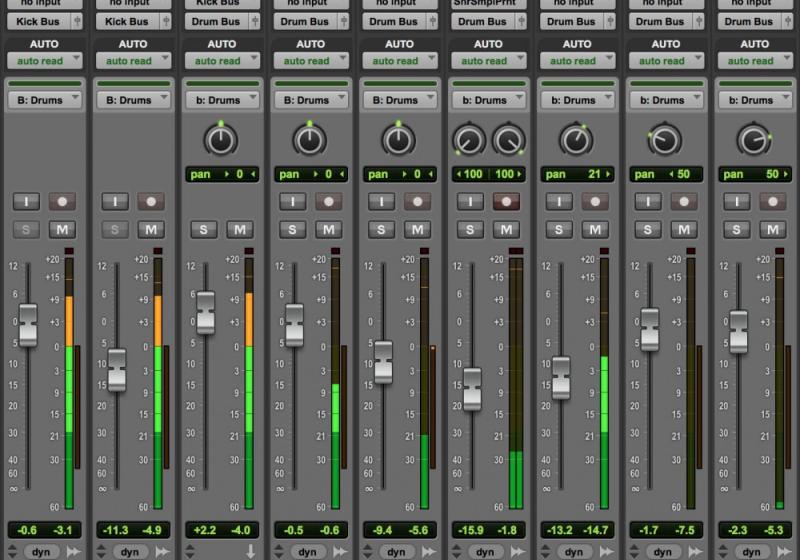Open the auto read menu on the pan 21 track

click(x=577, y=61)
